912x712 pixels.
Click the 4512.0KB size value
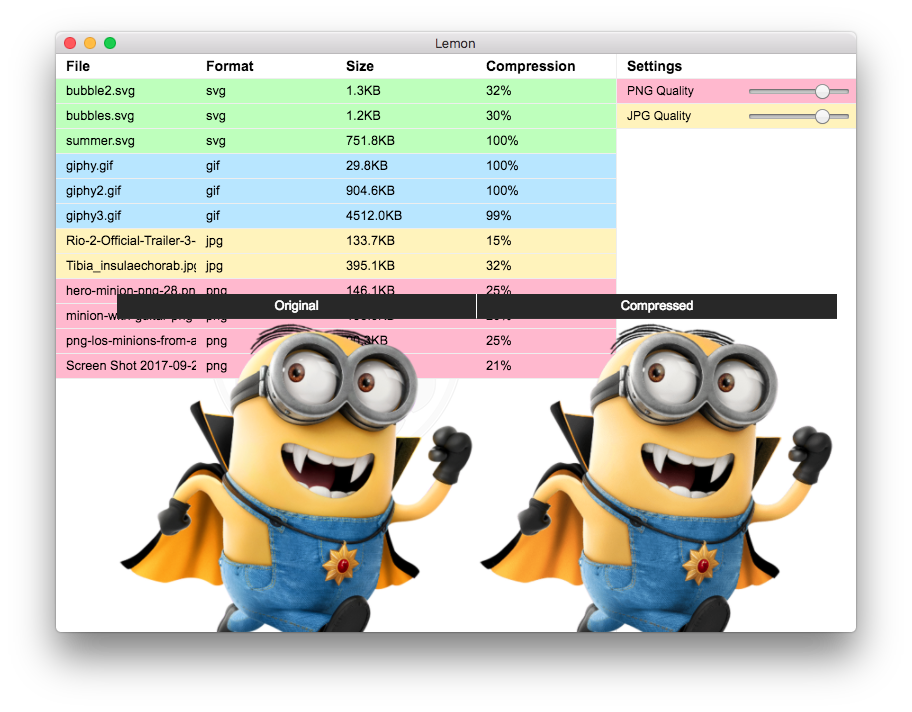tap(373, 216)
